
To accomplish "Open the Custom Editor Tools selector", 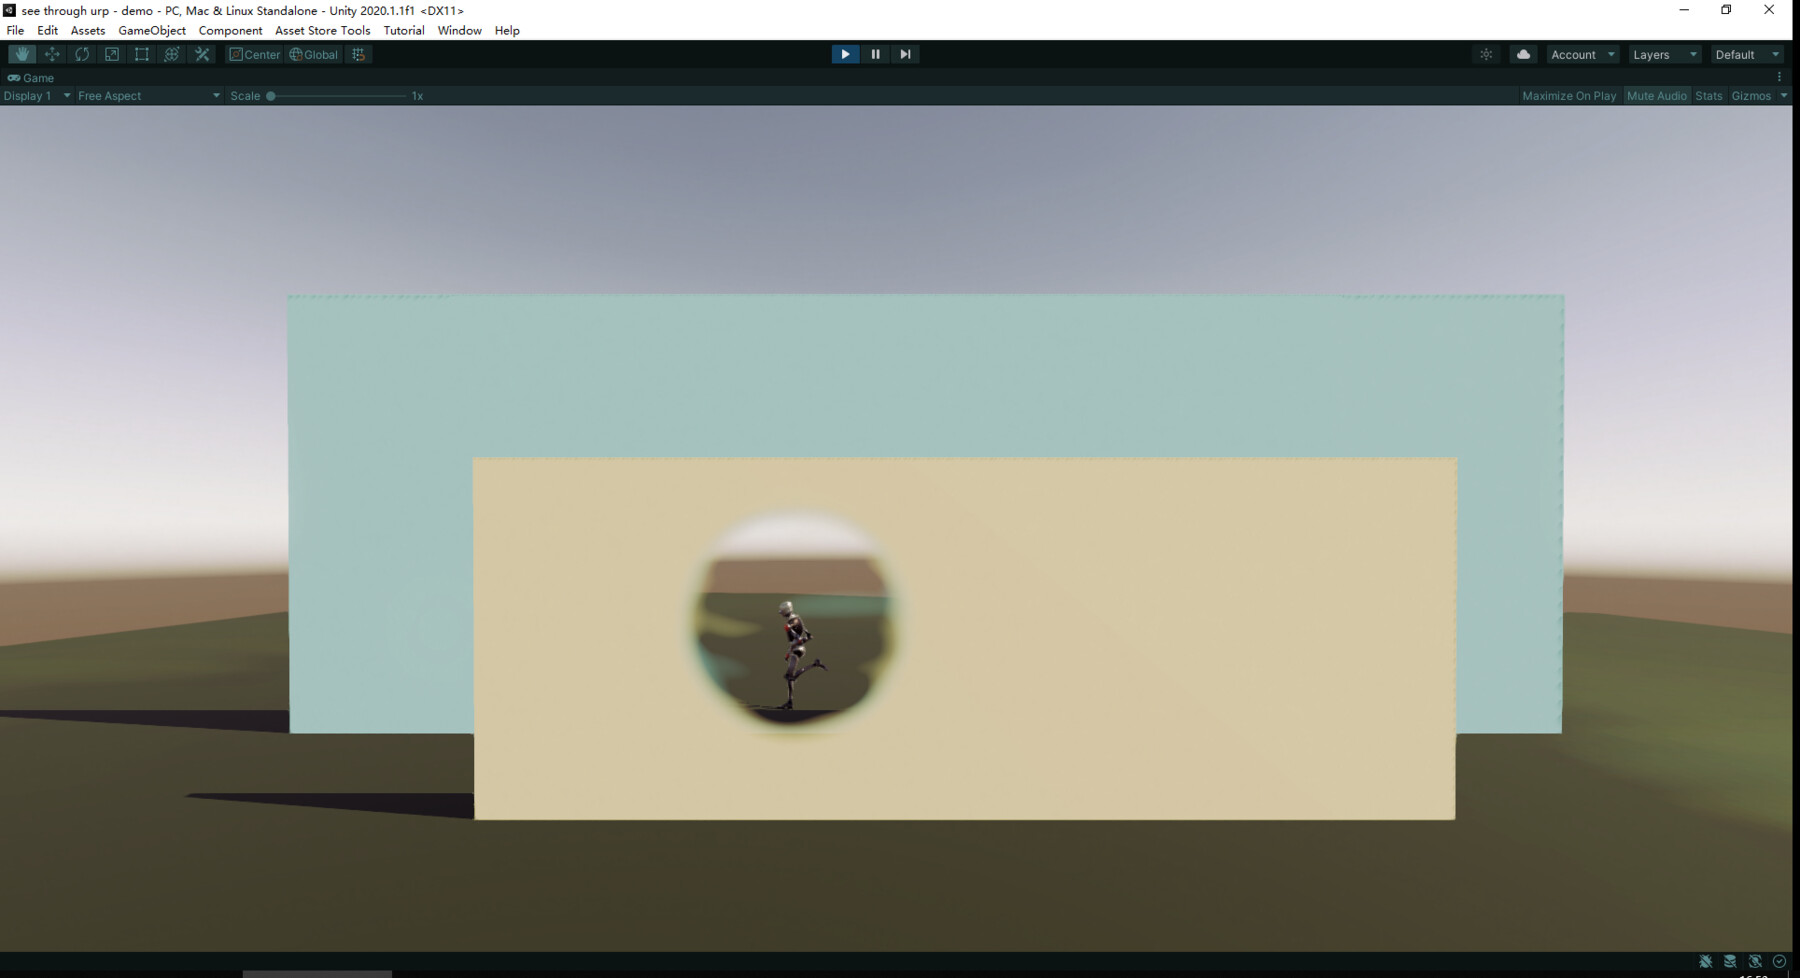I will pos(202,54).
